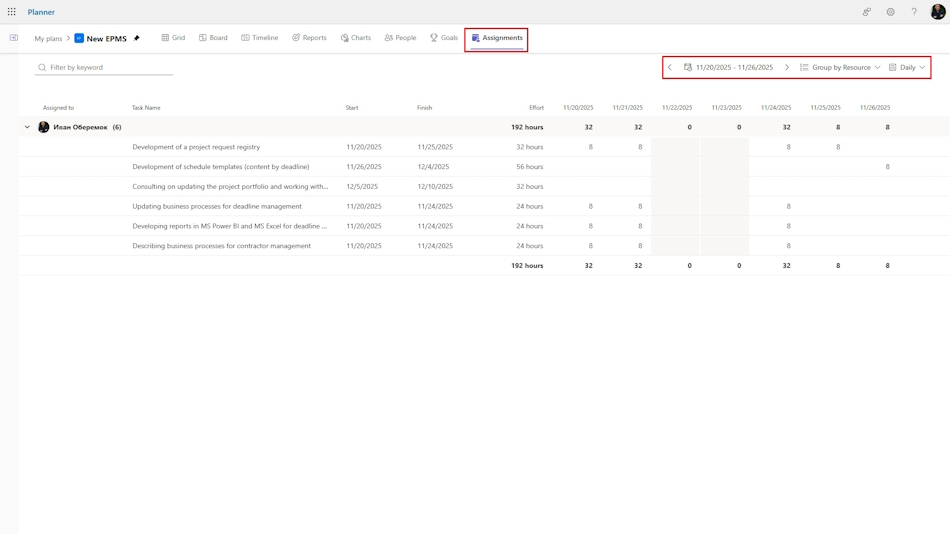Open the New EPMS plan title
Screen dimensions: 950x534
[107, 39]
